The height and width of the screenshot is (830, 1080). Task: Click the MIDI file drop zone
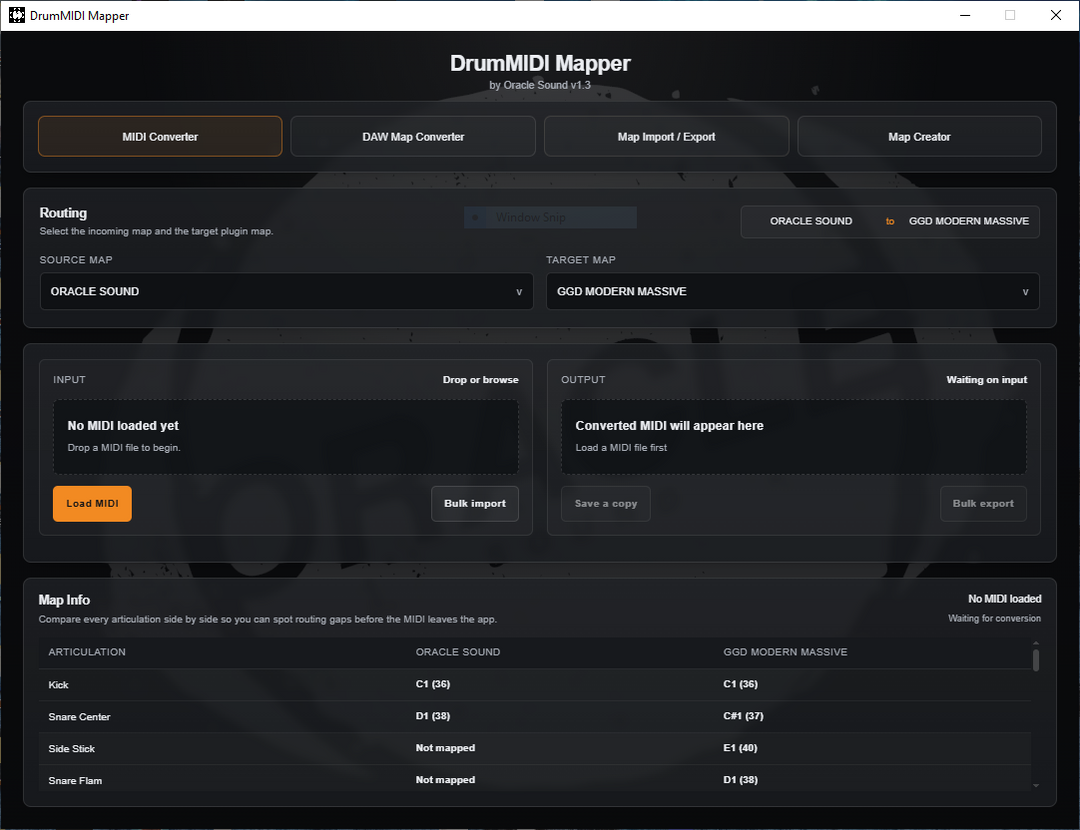[x=285, y=435]
